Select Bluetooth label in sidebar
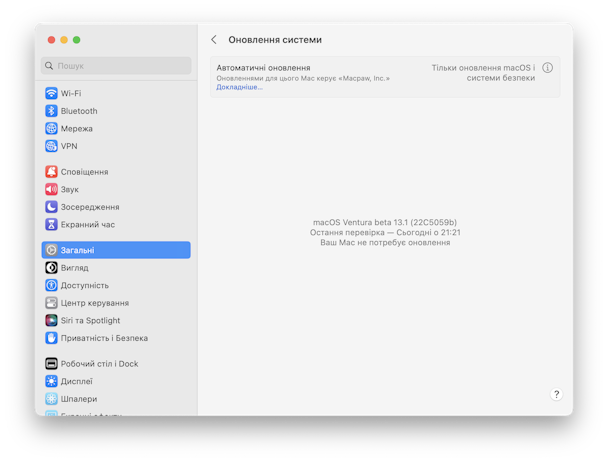The image size is (608, 462). [79, 111]
